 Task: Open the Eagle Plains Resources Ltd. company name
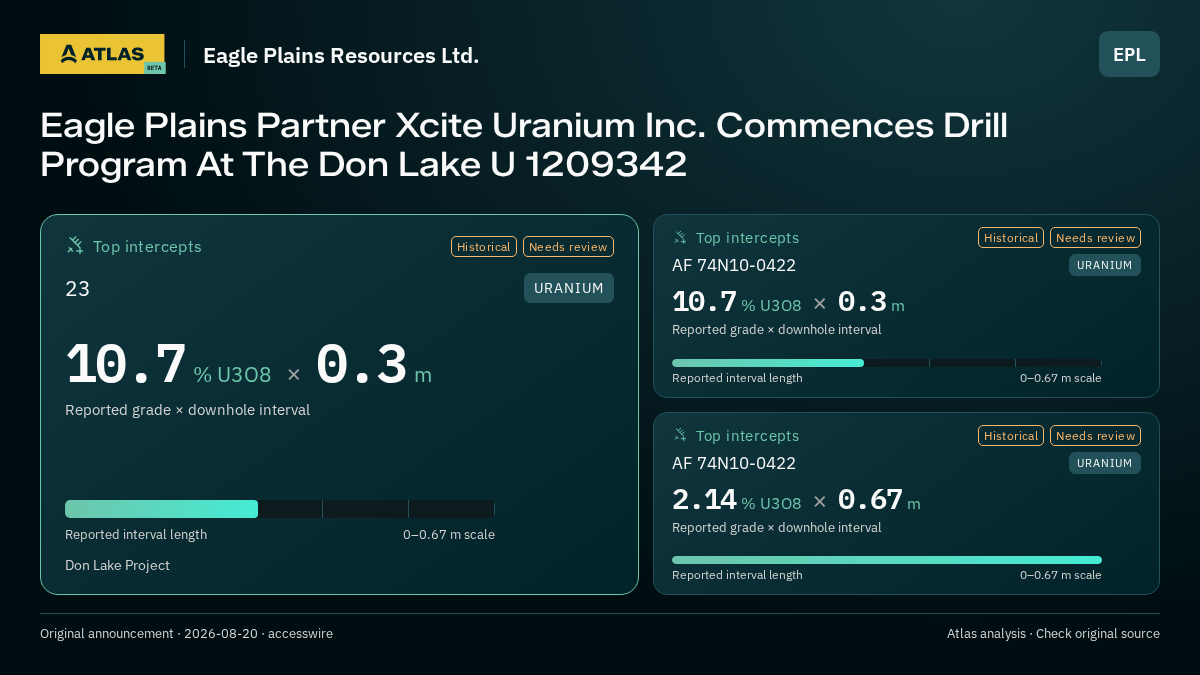341,55
